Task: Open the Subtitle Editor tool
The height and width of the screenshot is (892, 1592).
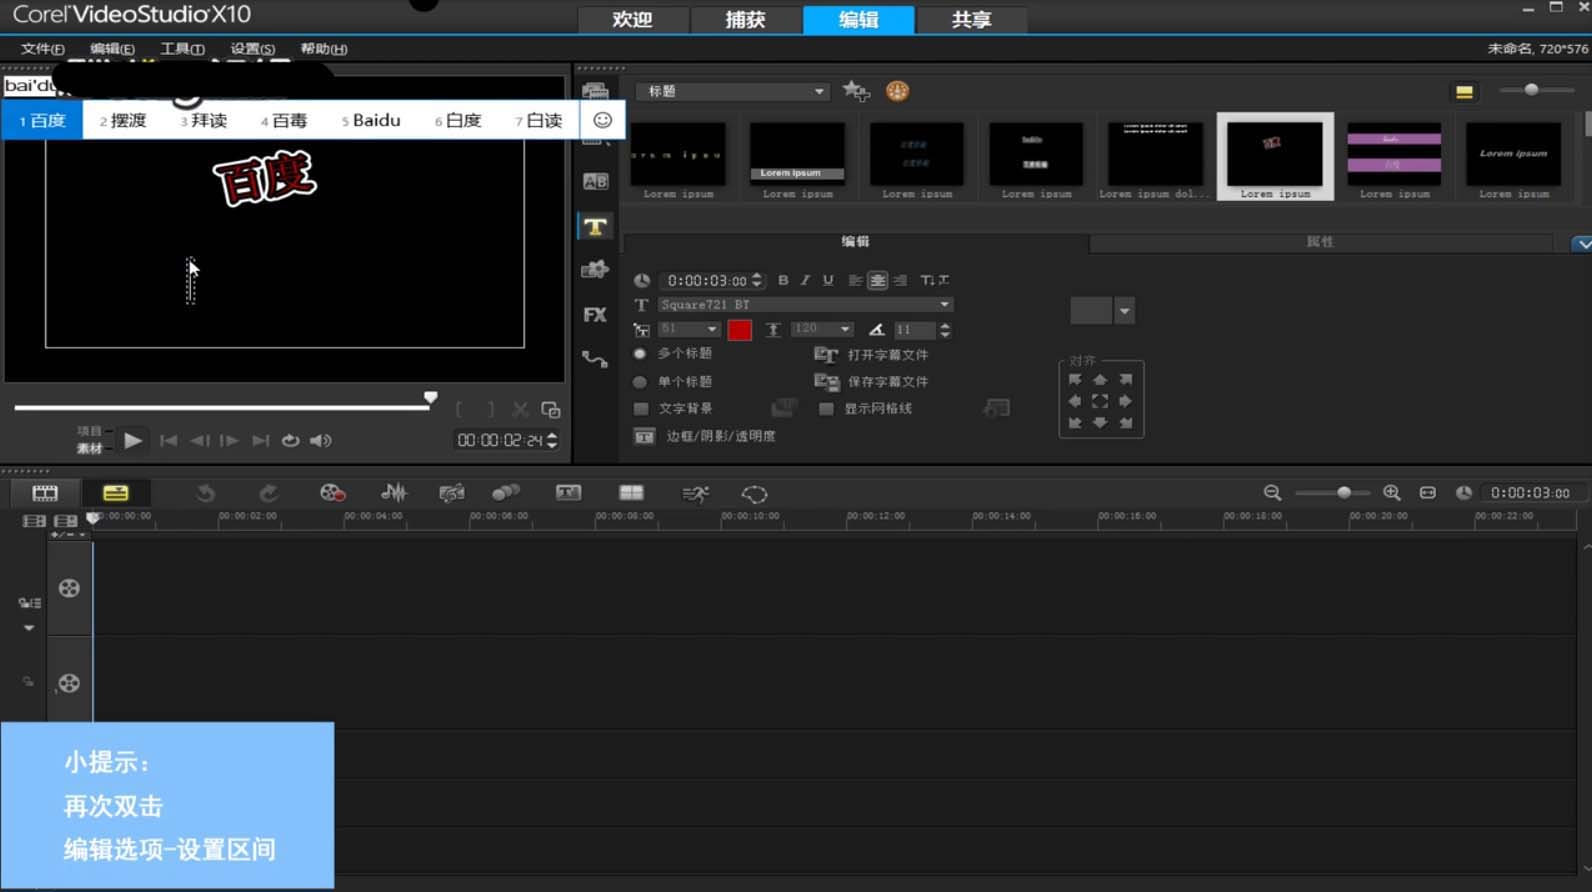Action: coord(568,493)
